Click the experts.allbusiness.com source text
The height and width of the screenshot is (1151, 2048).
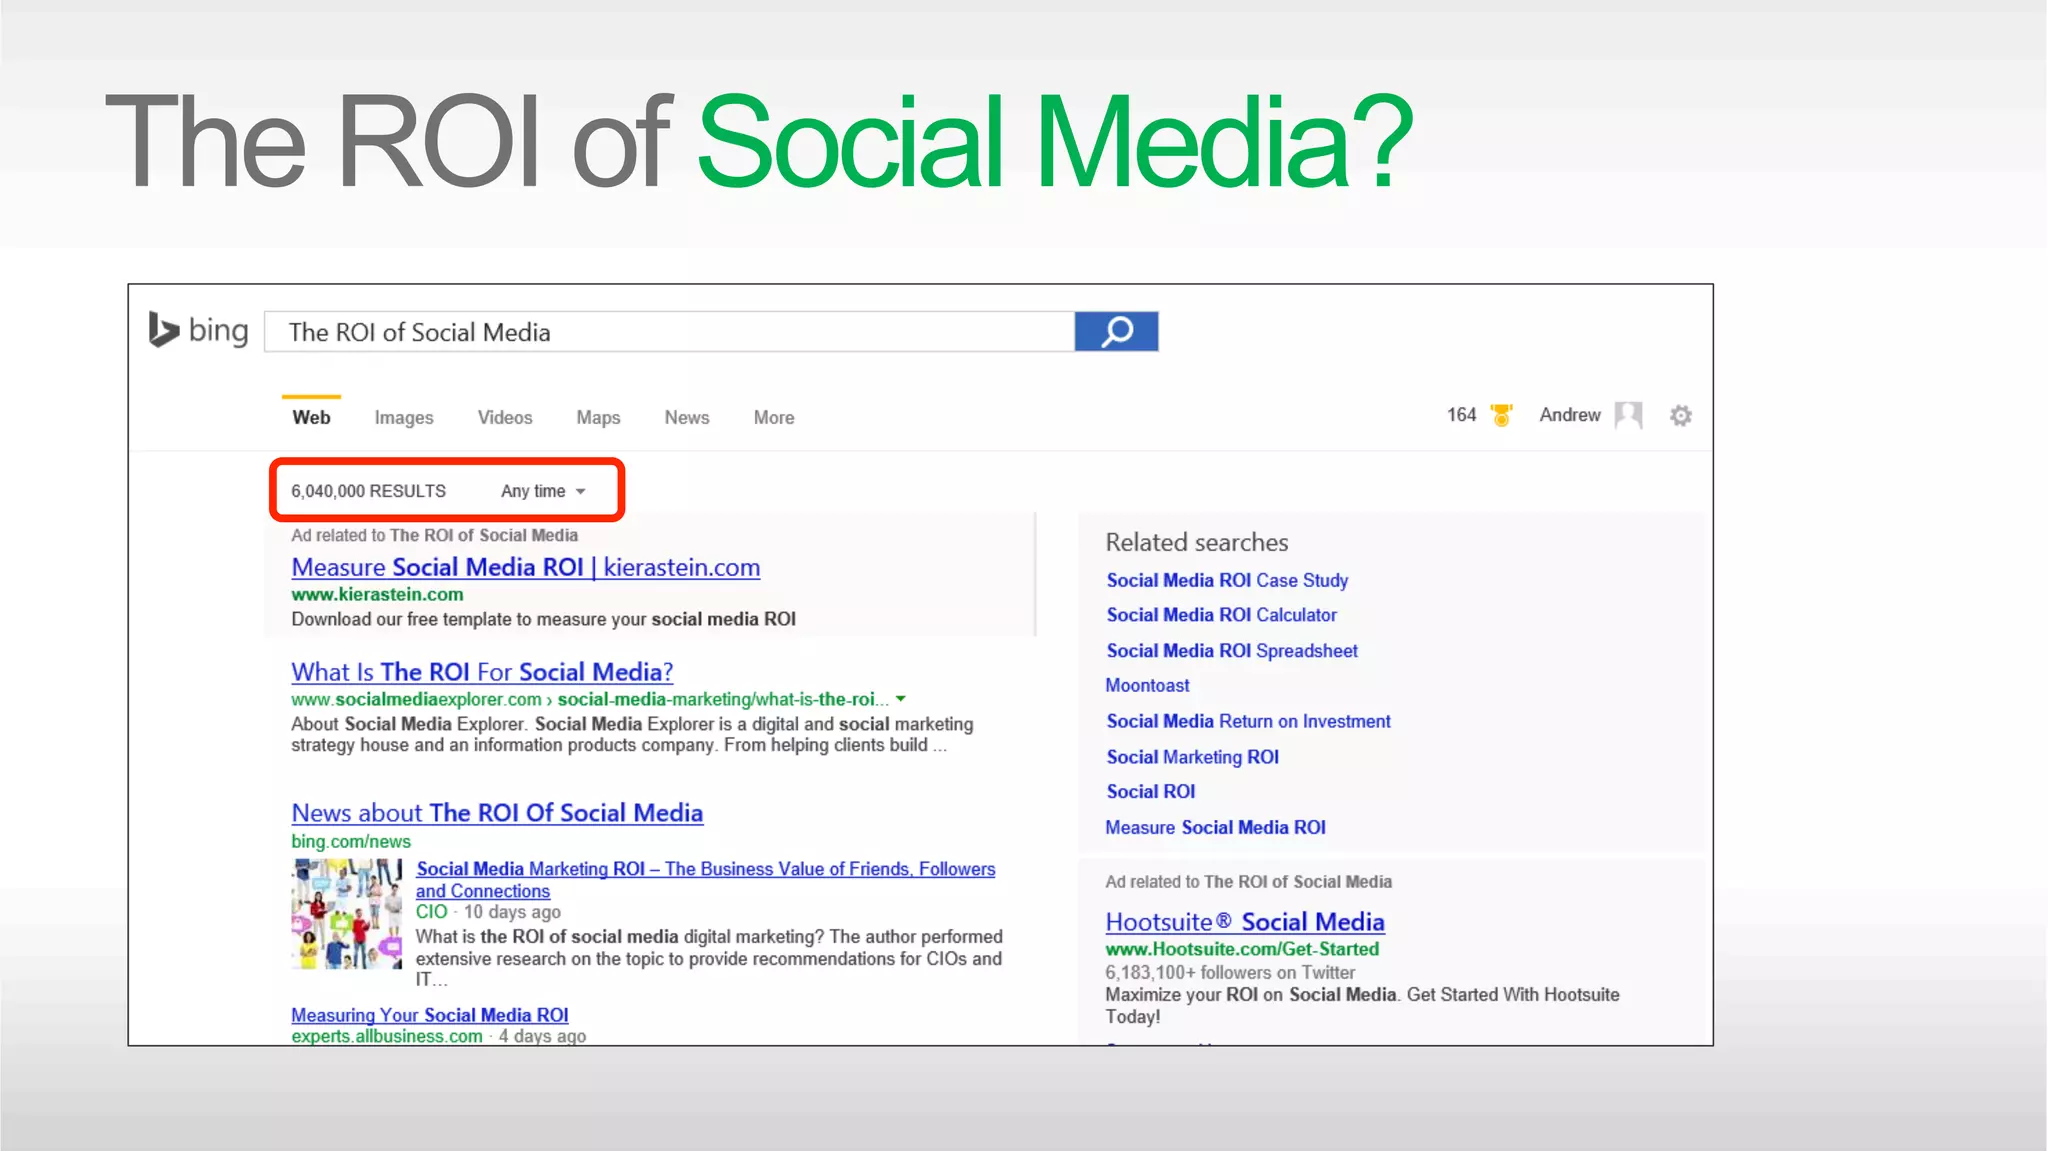coord(387,1036)
